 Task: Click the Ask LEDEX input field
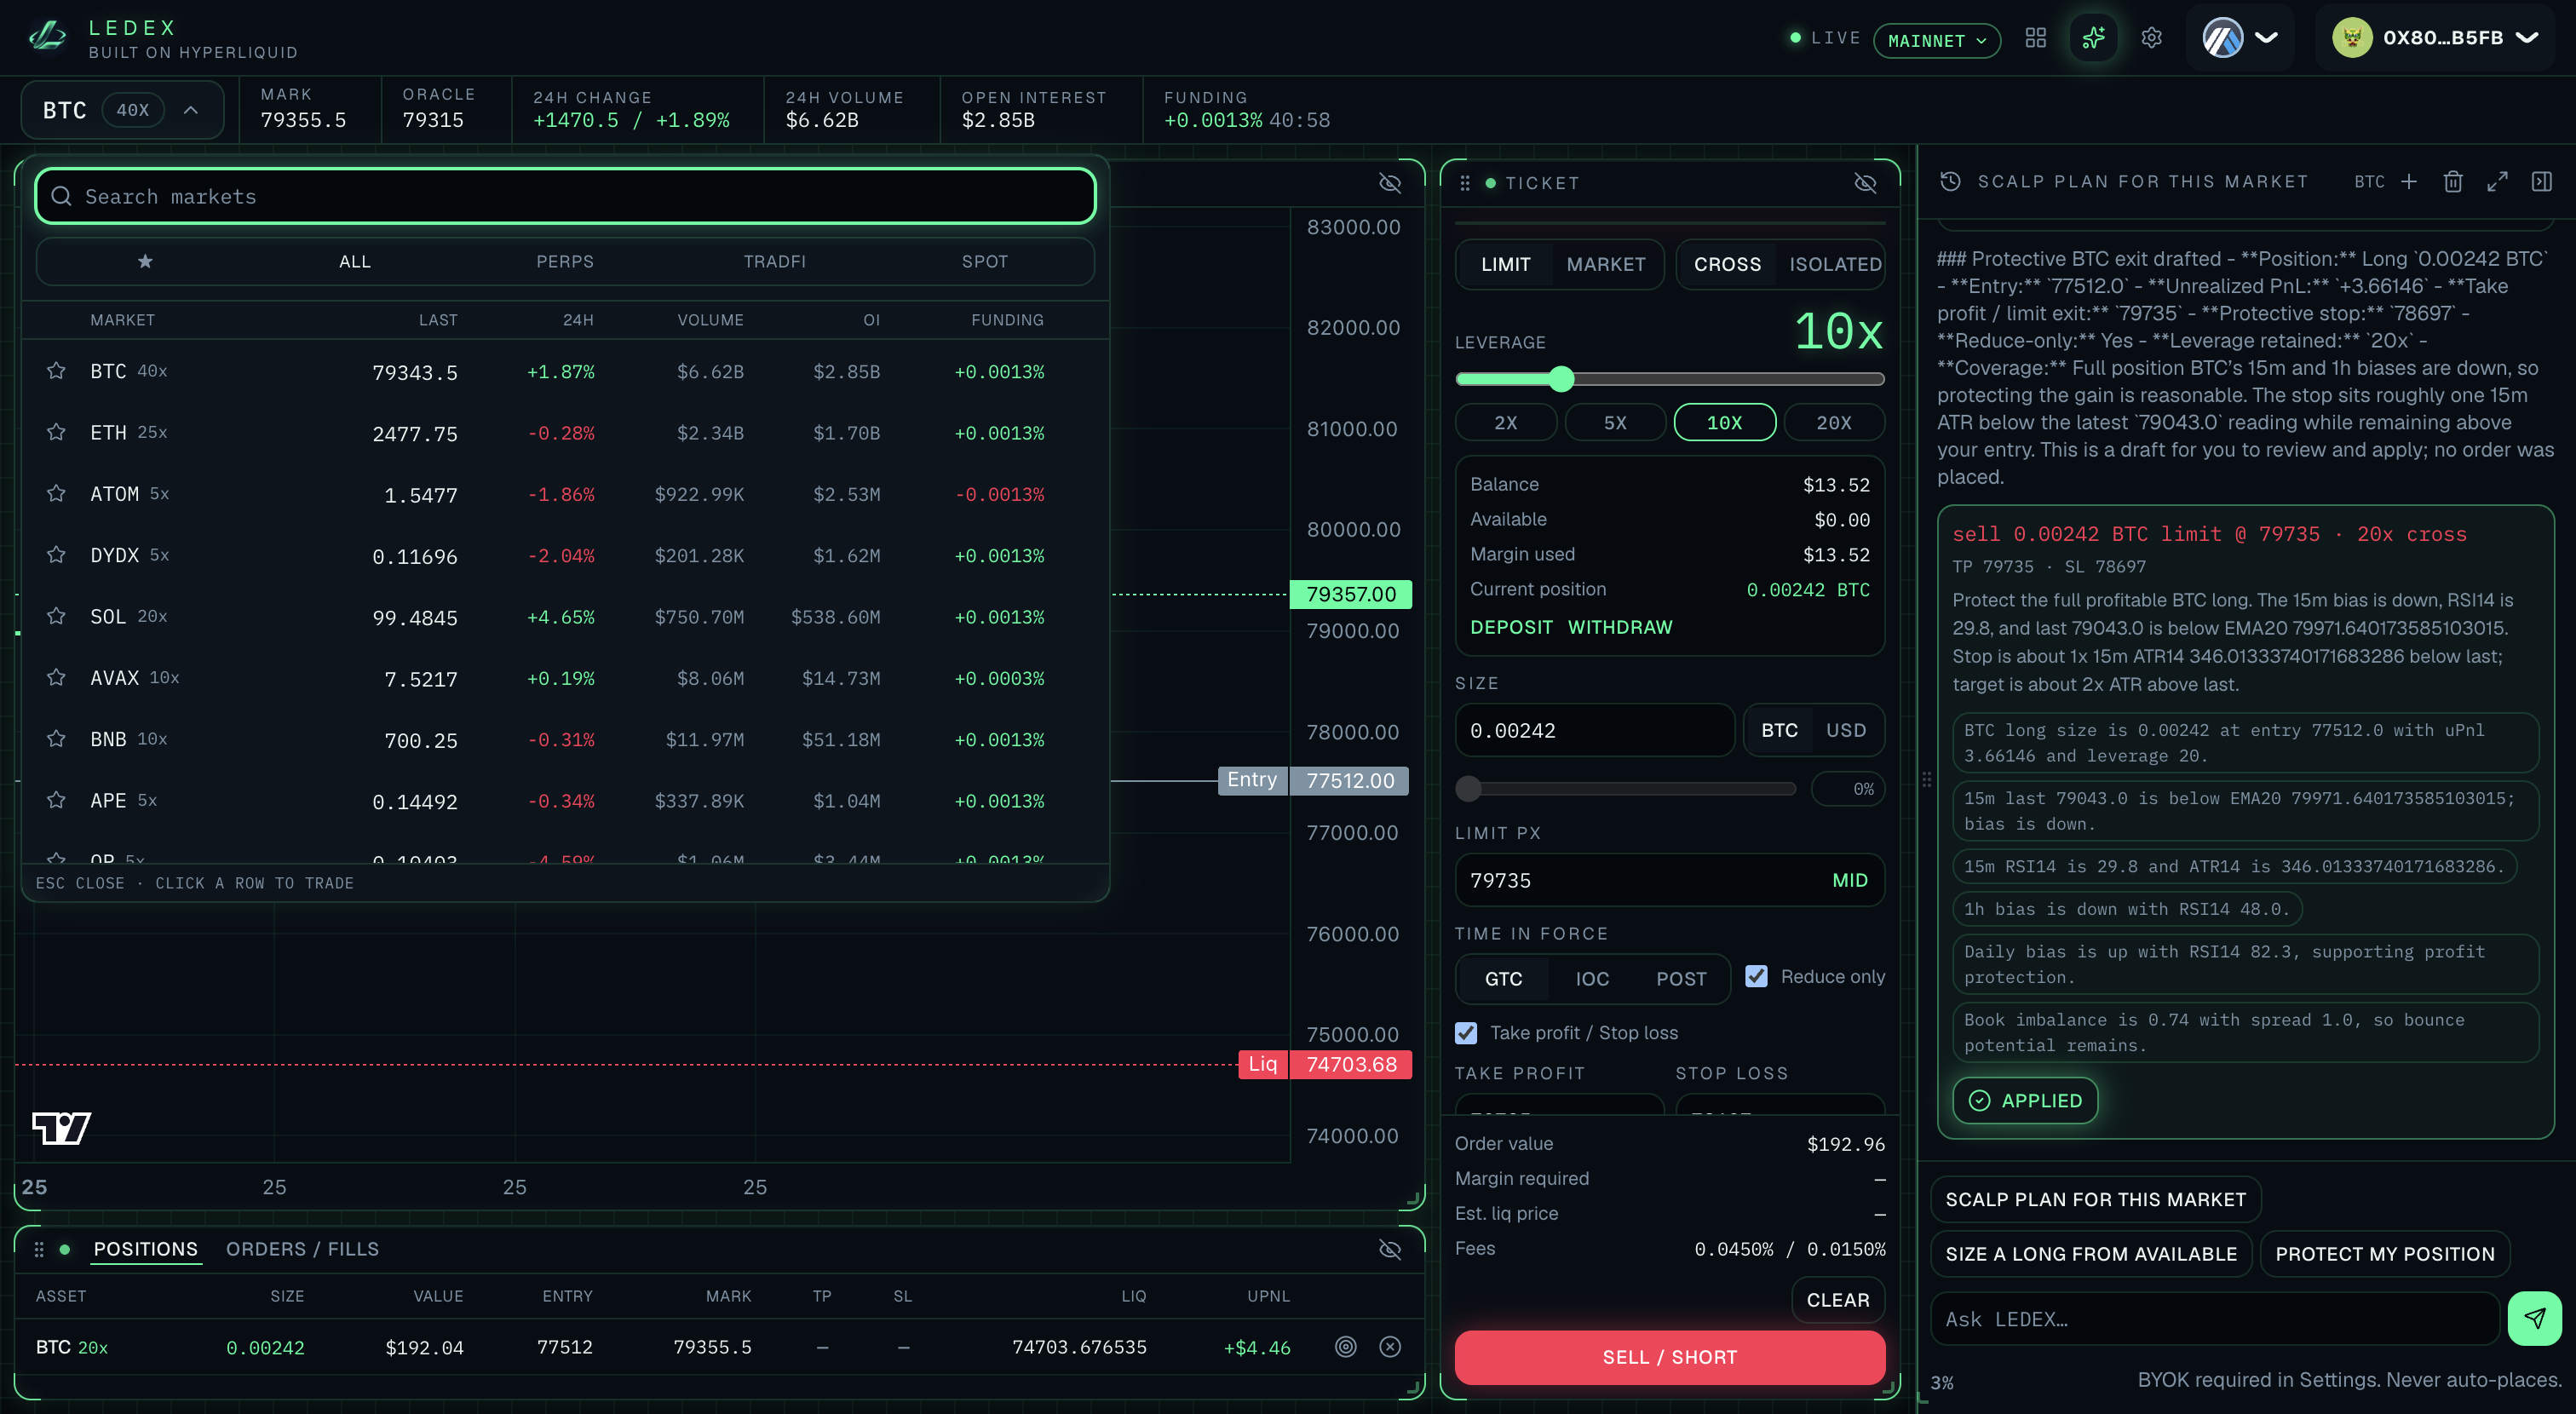tap(2214, 1318)
